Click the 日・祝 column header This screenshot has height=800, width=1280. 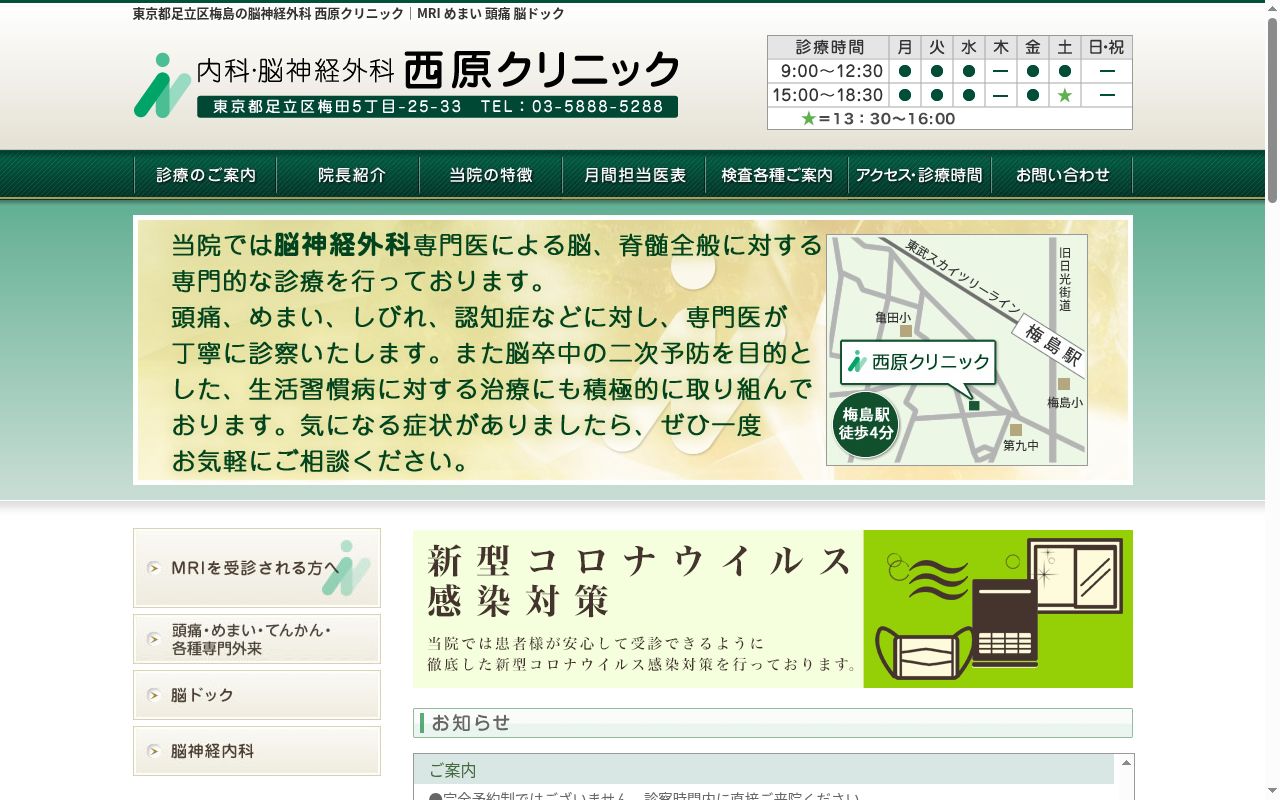1107,47
